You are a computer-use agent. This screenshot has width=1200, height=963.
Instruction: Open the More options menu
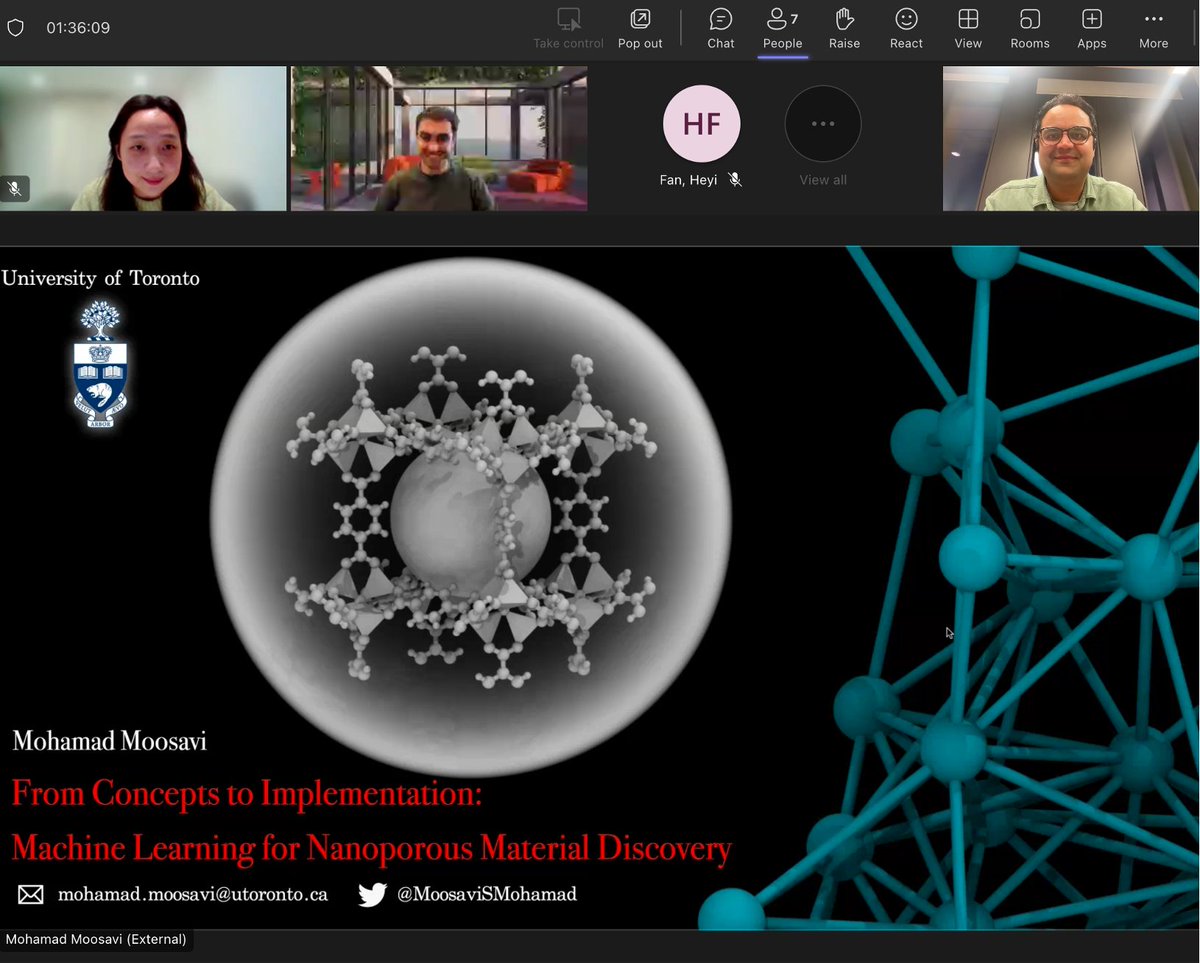[x=1153, y=27]
